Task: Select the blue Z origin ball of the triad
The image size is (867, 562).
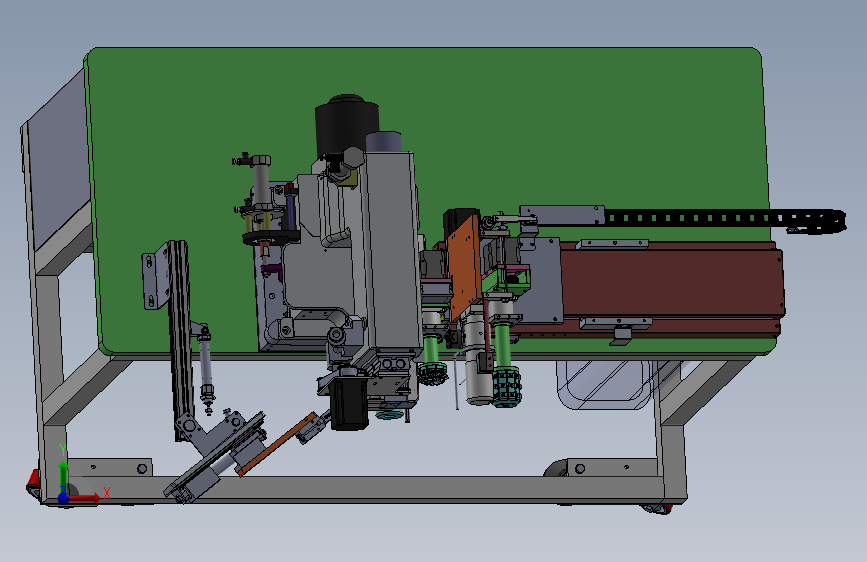Action: [64, 498]
